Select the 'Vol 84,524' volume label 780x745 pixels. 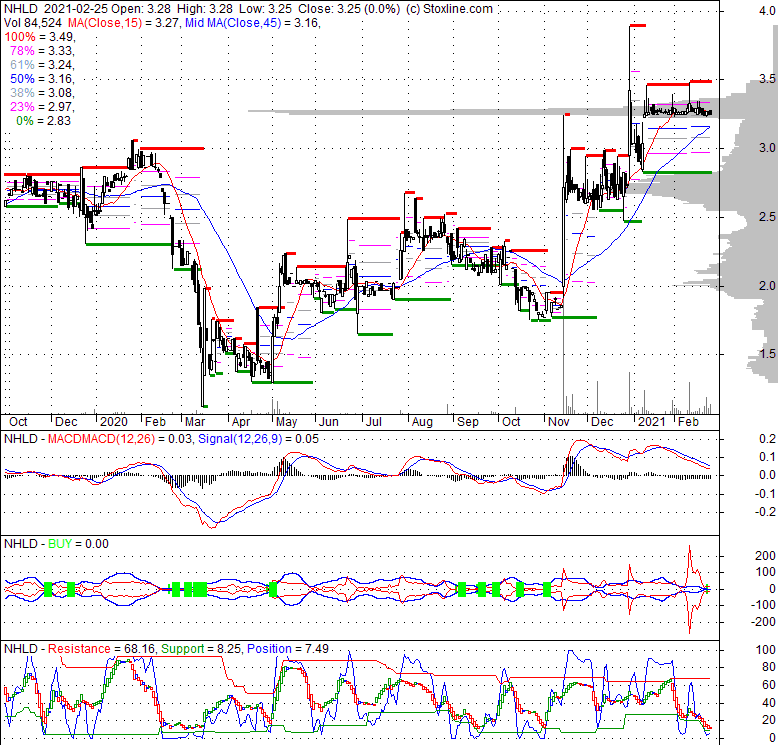tap(33, 22)
